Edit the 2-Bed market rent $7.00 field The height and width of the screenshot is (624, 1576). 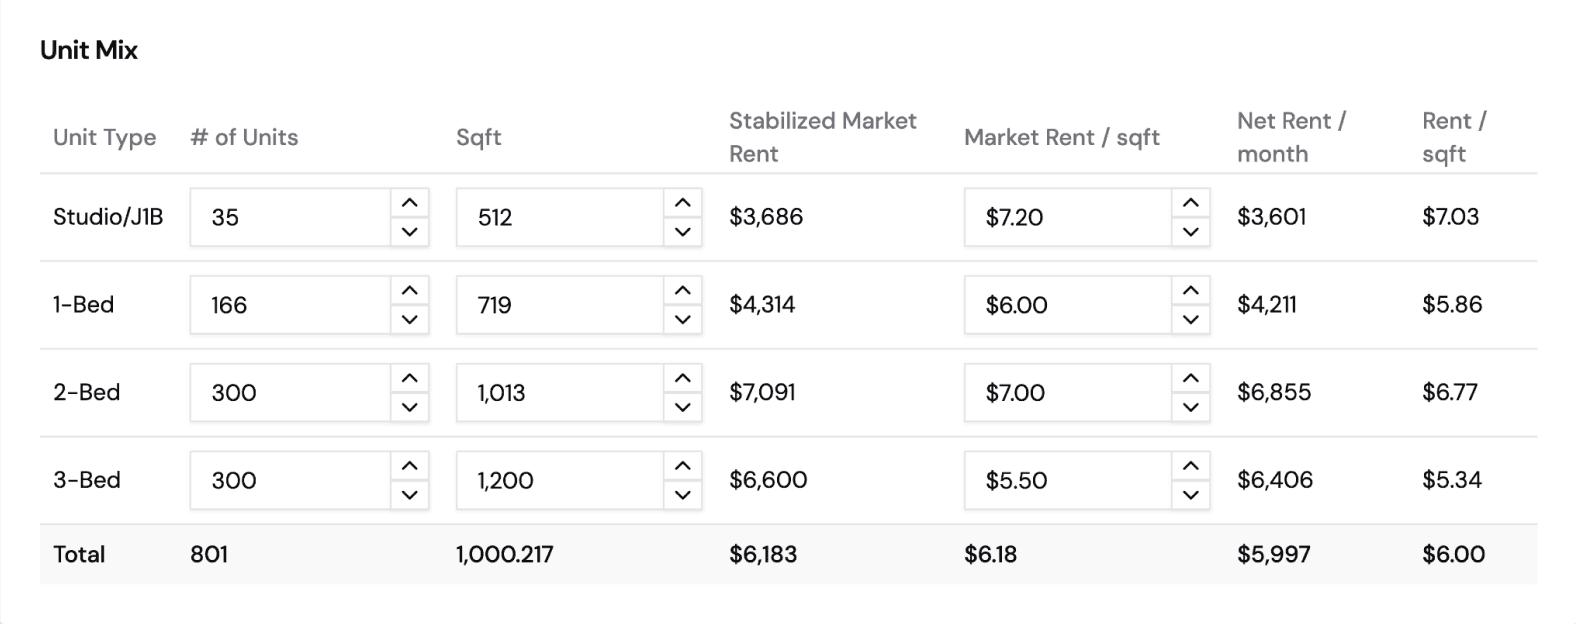pos(1067,393)
